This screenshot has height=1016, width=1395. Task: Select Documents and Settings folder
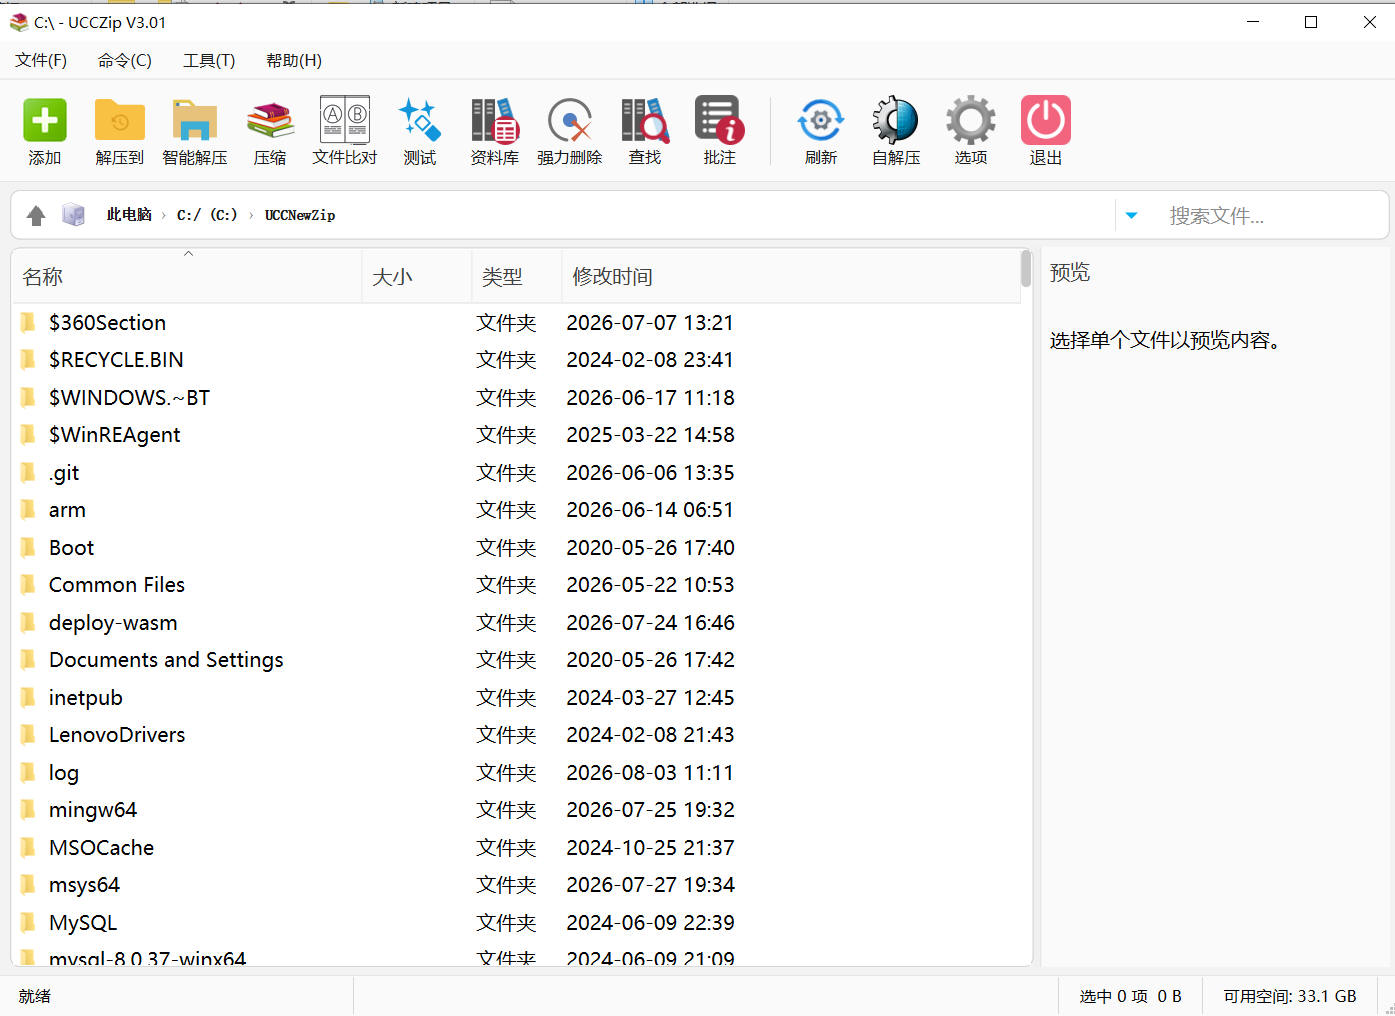coord(516,660)
